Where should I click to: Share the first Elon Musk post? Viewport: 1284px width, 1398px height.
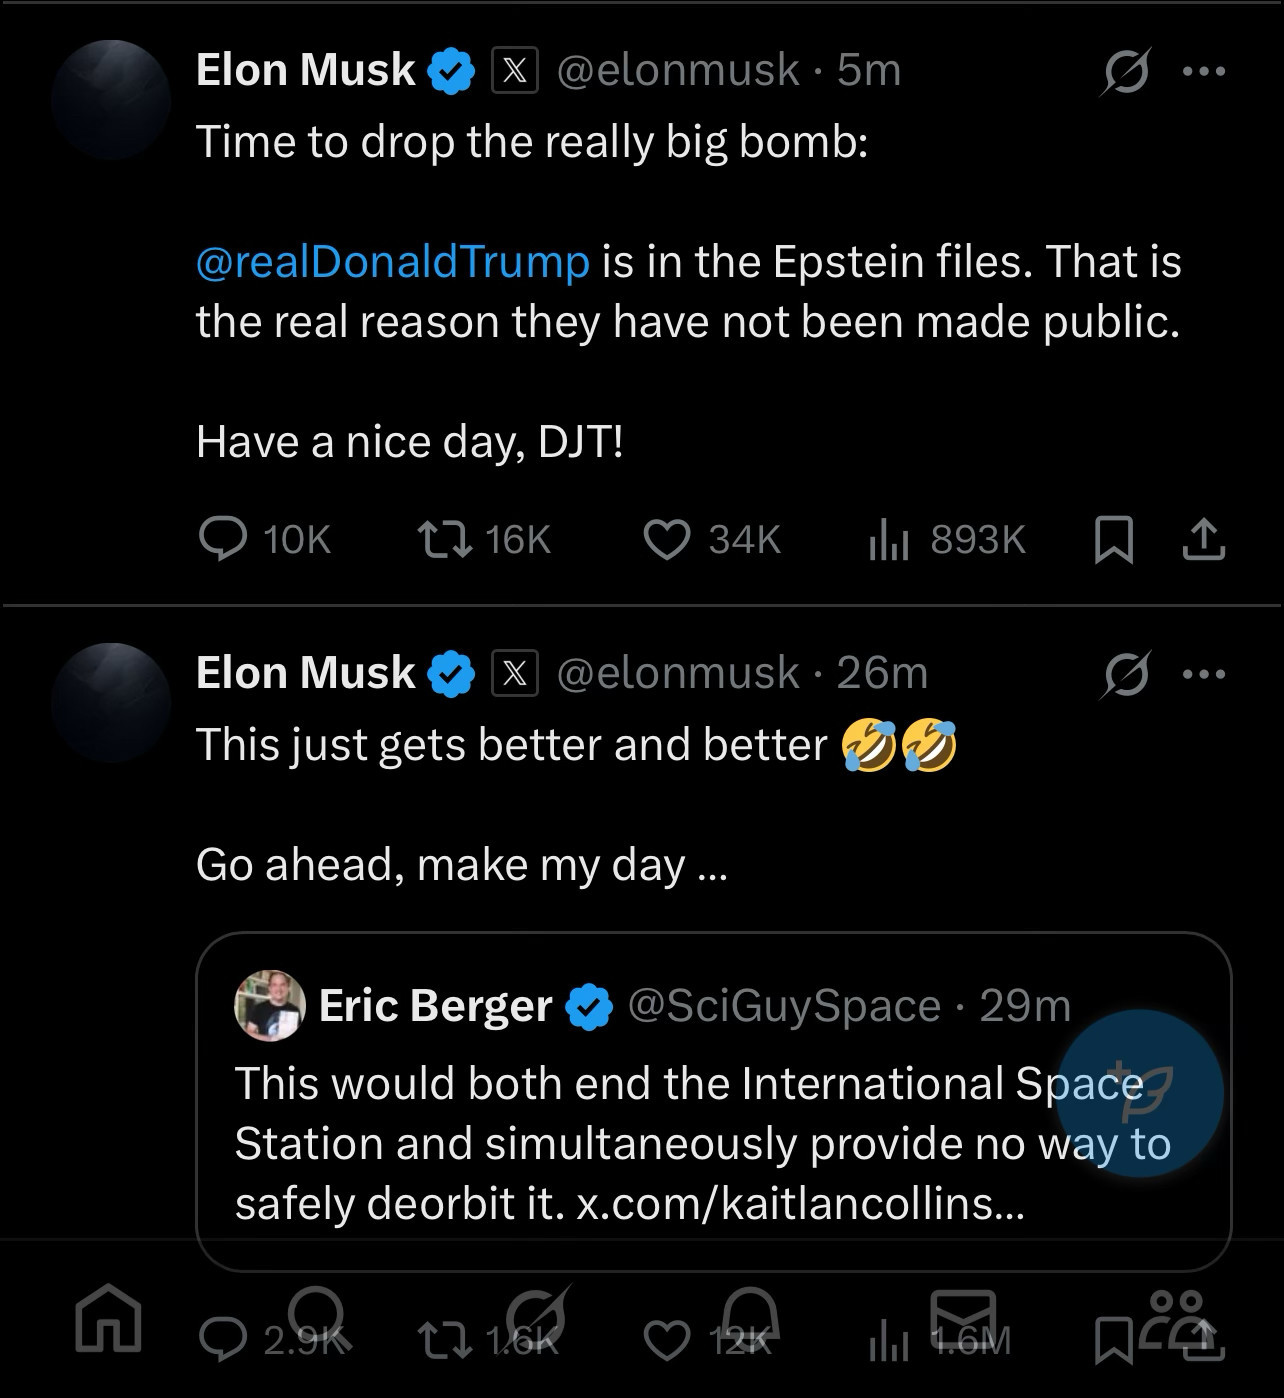1203,540
